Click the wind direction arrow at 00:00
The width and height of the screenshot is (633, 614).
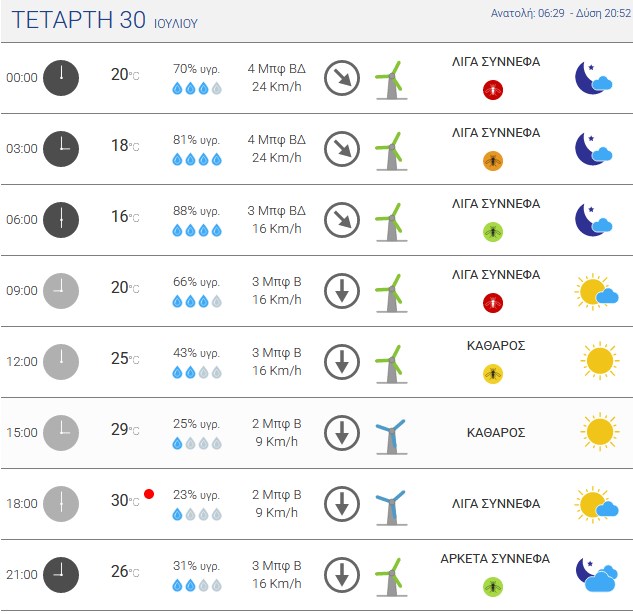click(342, 78)
